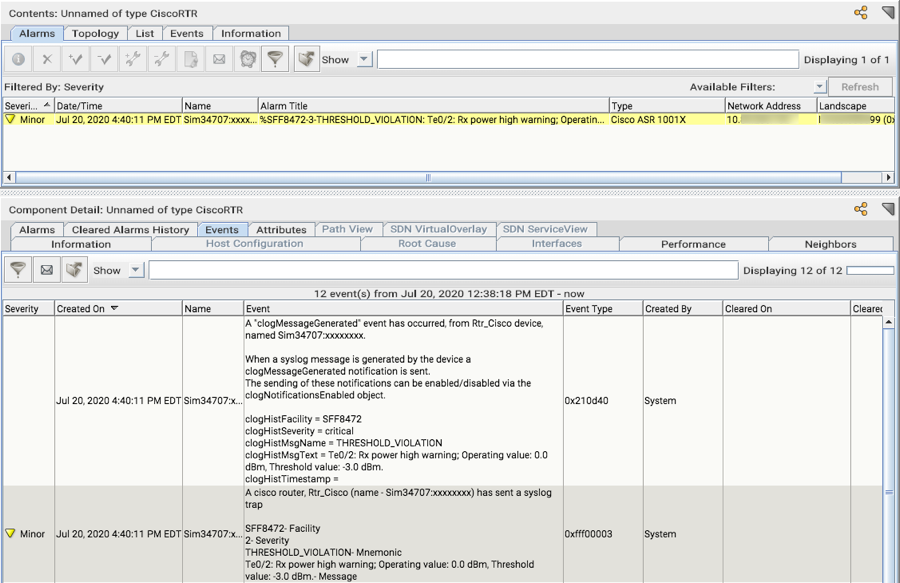Screen dimensions: 900x583
Task: Click the email alarm envelope icon
Action: [x=219, y=60]
